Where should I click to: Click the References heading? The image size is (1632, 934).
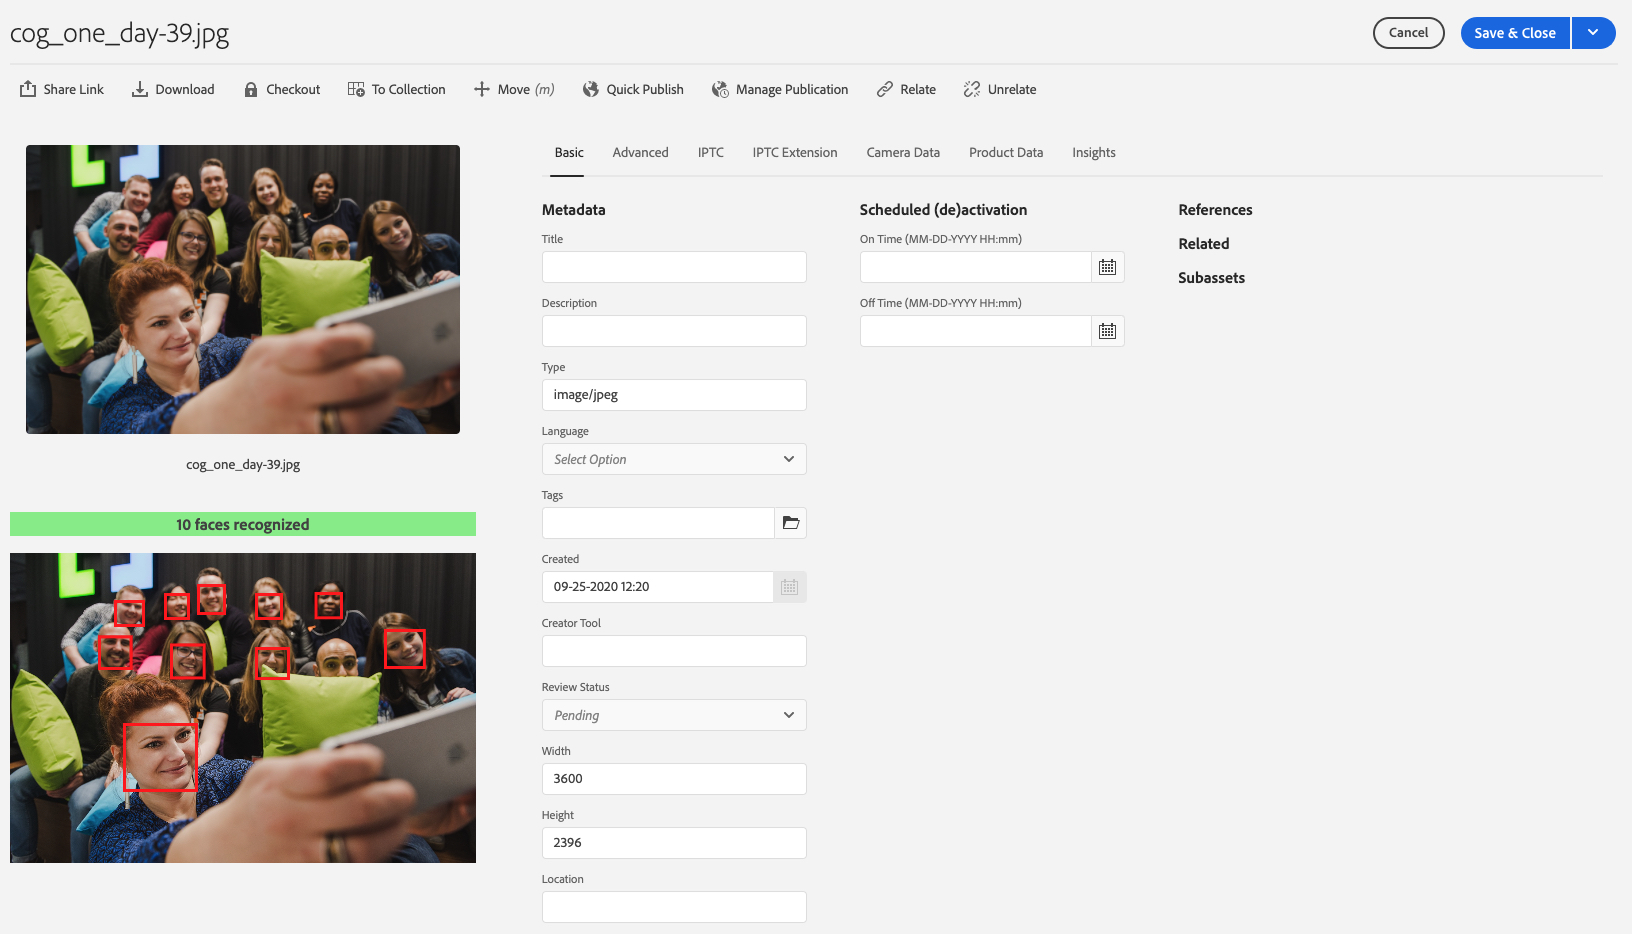(x=1215, y=210)
